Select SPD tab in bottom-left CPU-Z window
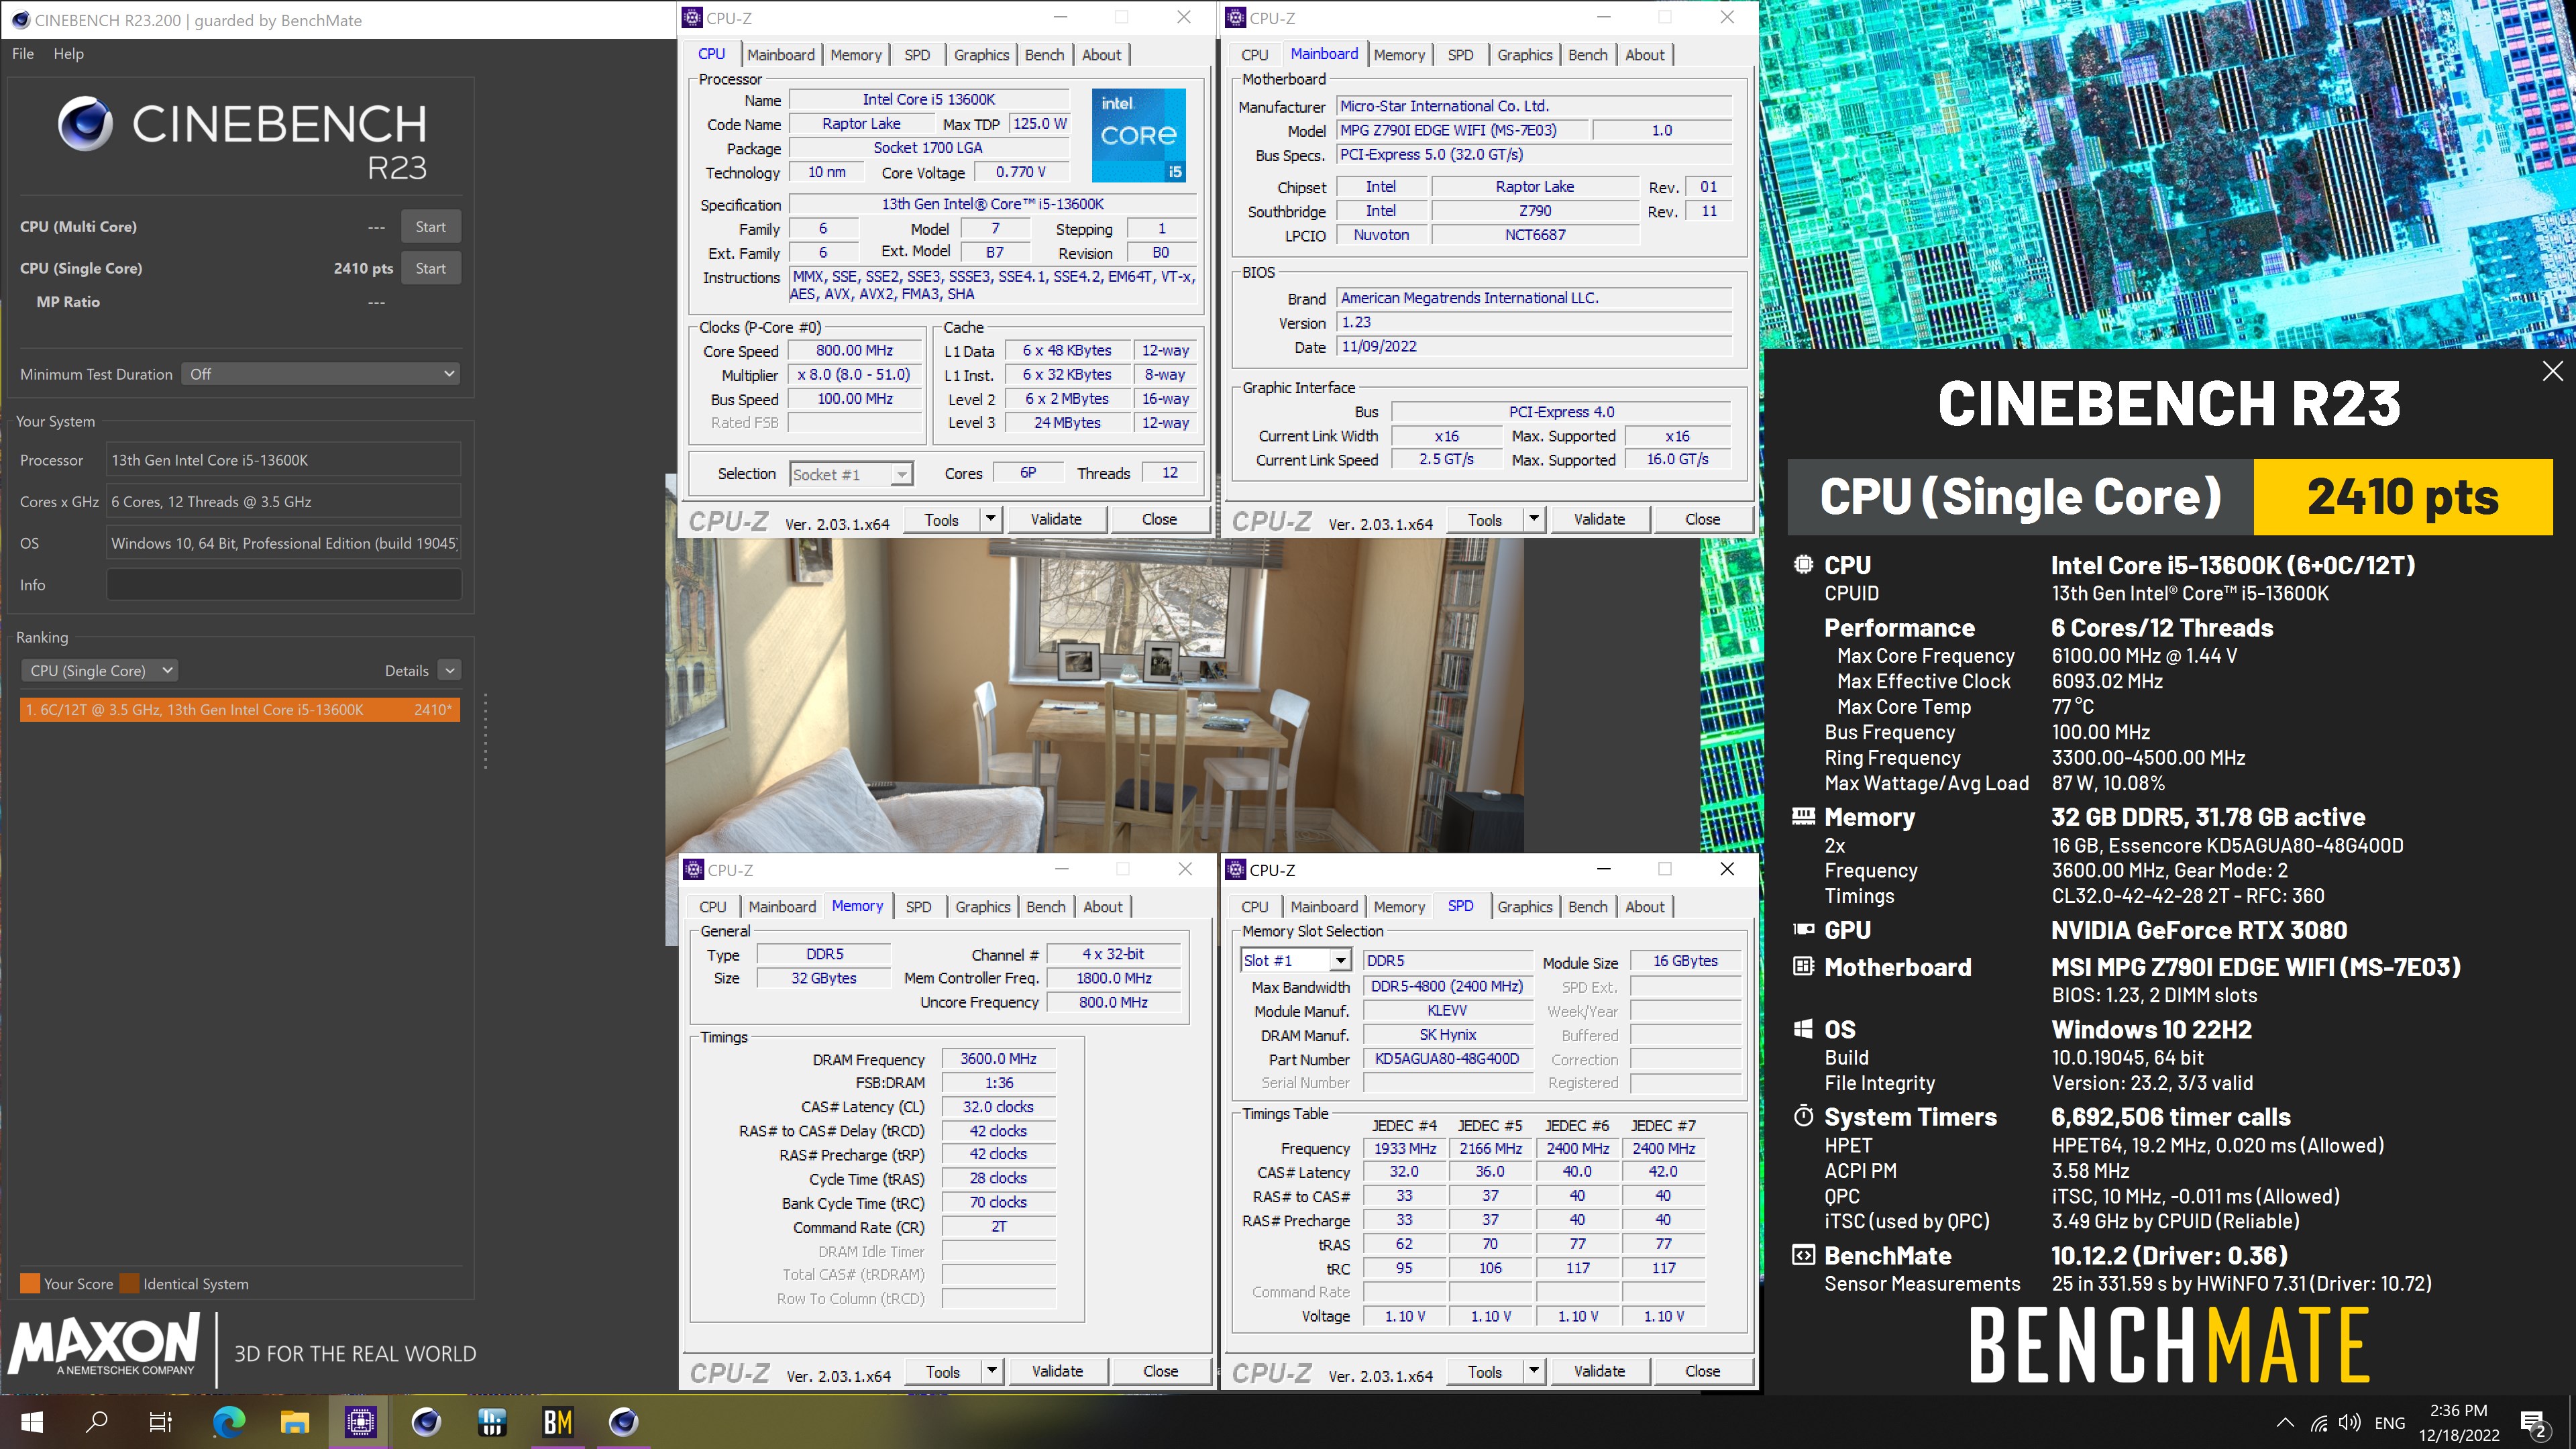The width and height of the screenshot is (2576, 1449). pos(918,906)
